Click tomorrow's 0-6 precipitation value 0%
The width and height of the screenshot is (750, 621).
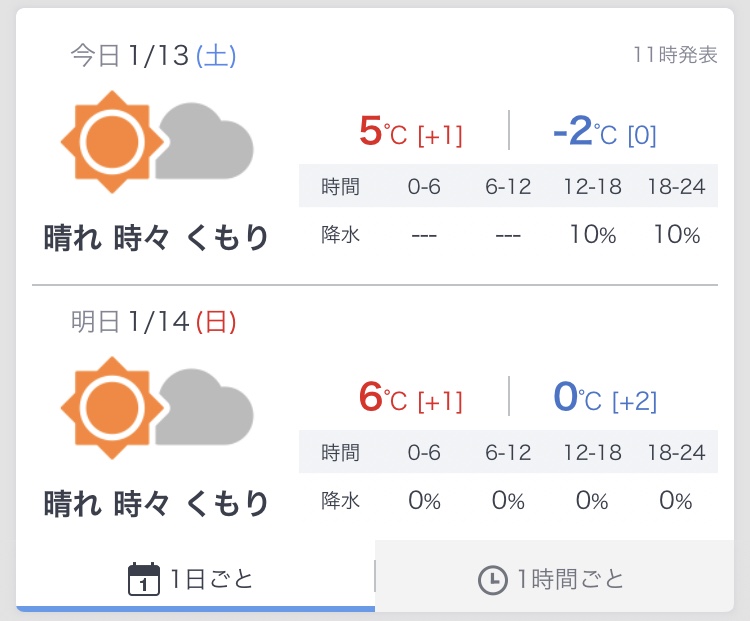tap(424, 501)
